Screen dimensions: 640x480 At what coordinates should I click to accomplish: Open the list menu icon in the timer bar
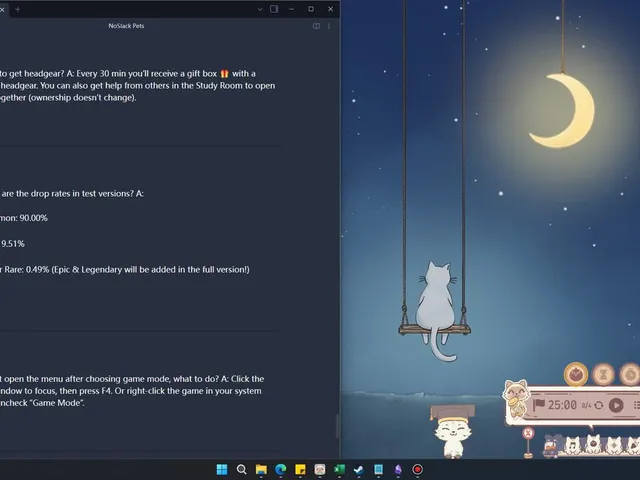(636, 405)
